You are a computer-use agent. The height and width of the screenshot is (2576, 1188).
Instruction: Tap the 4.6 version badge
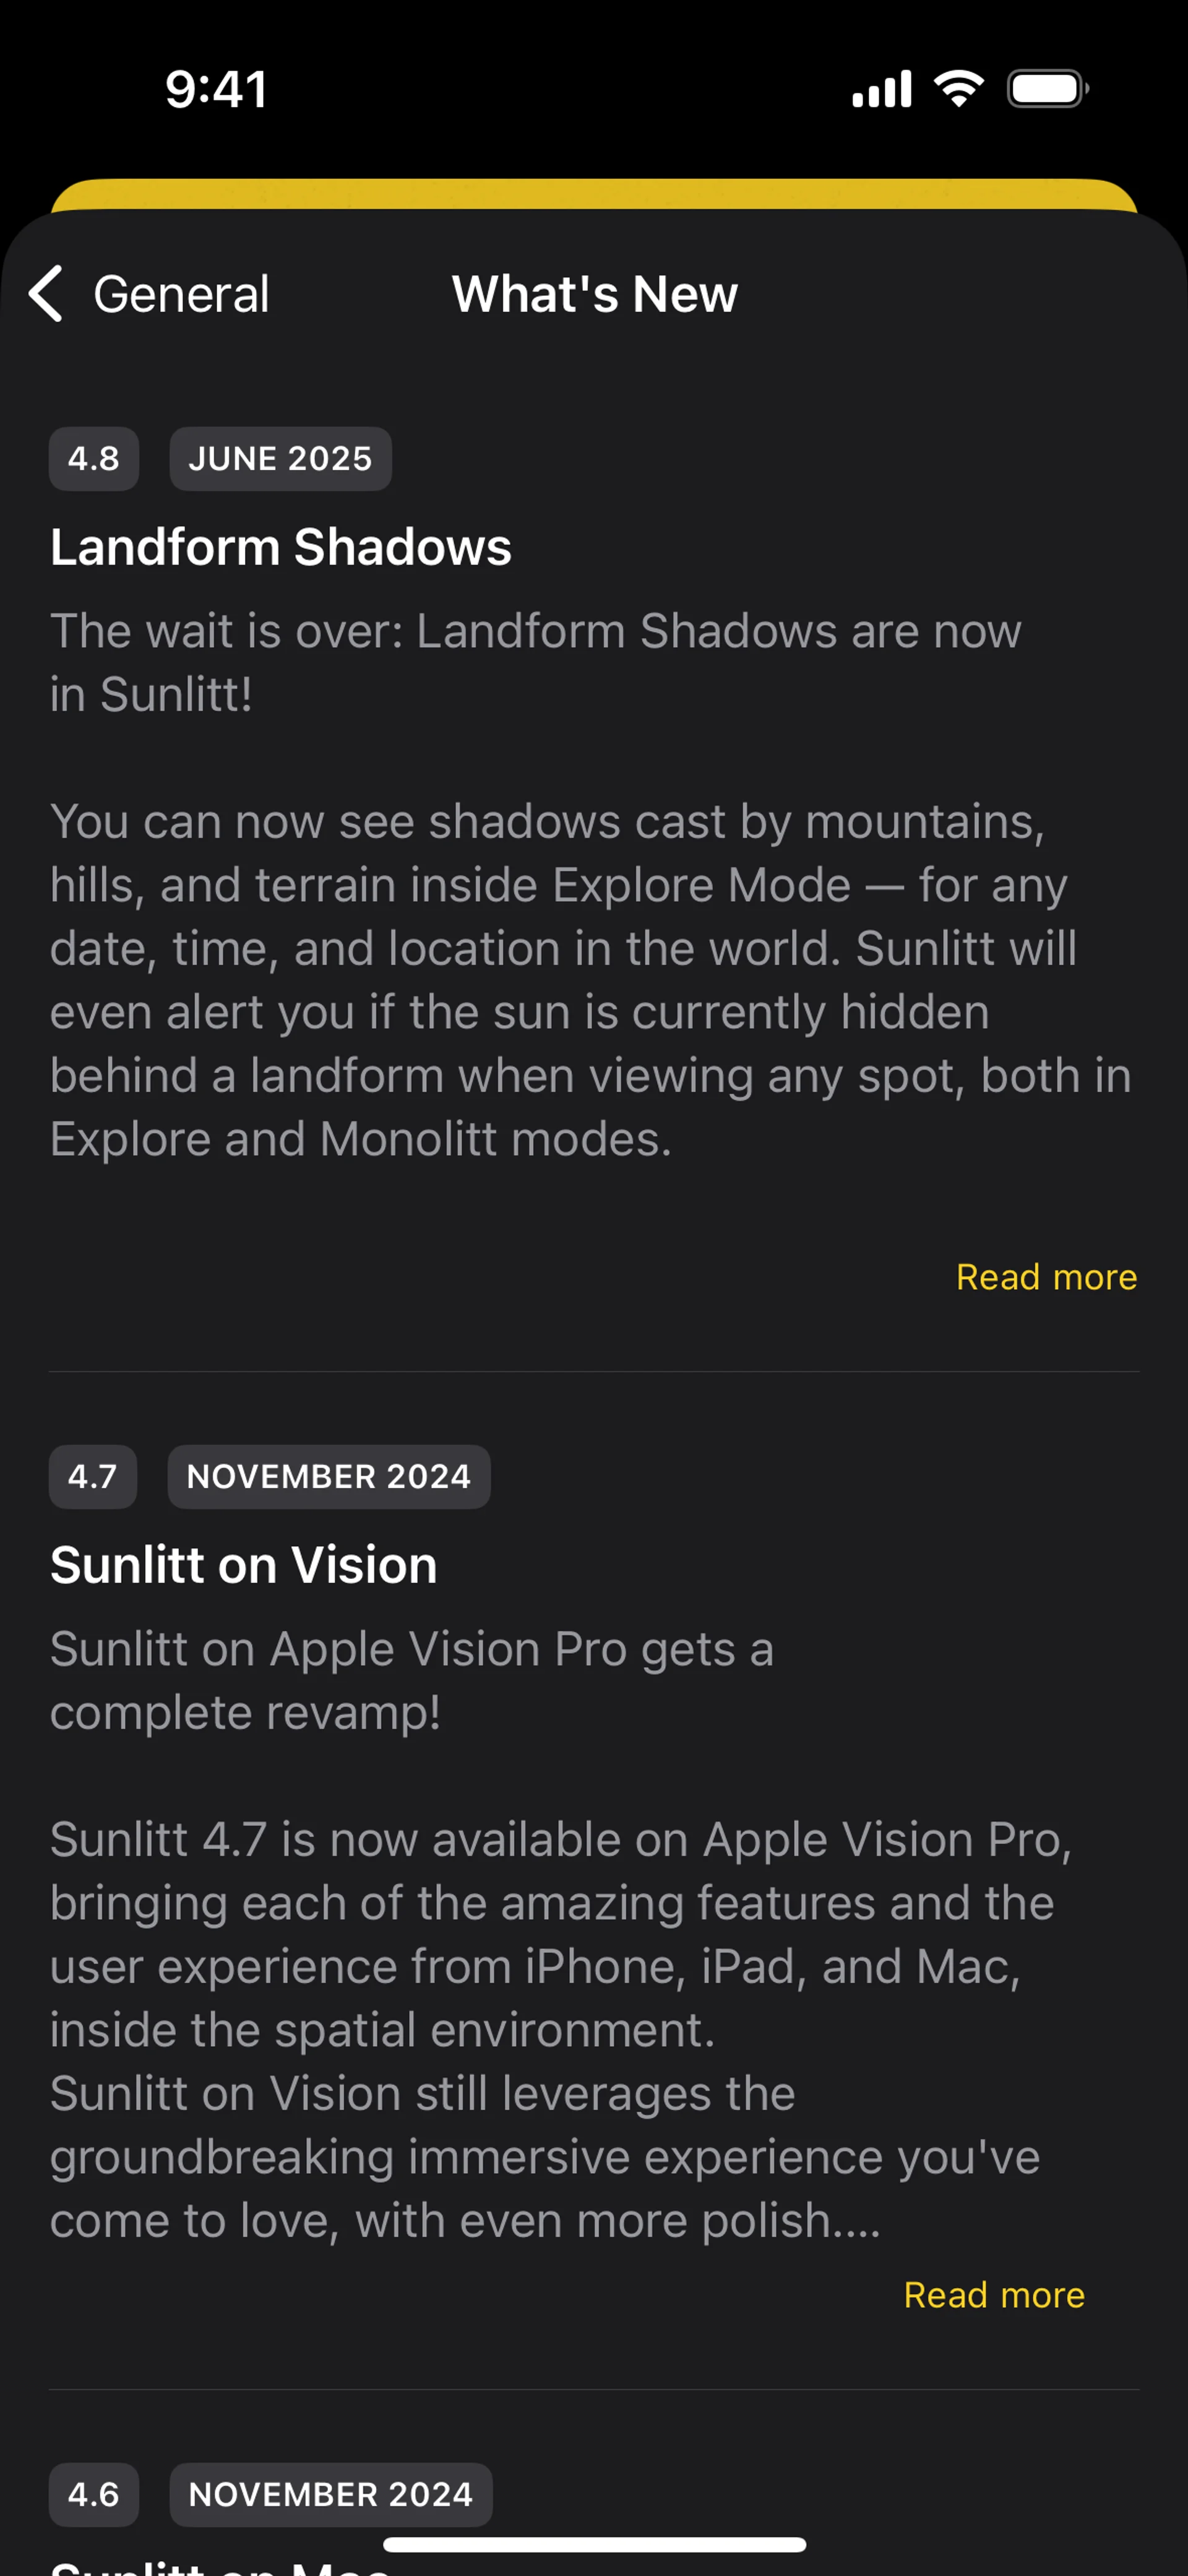(x=93, y=2495)
